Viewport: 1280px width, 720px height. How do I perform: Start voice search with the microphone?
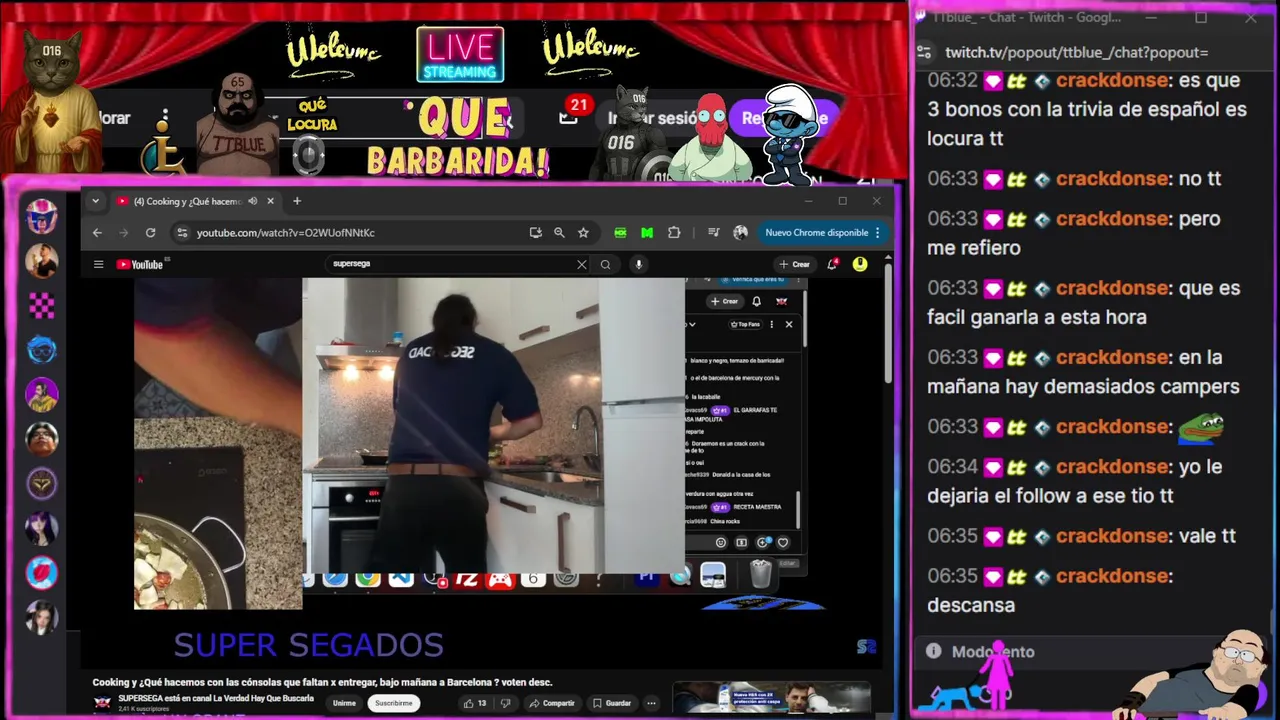coord(638,264)
